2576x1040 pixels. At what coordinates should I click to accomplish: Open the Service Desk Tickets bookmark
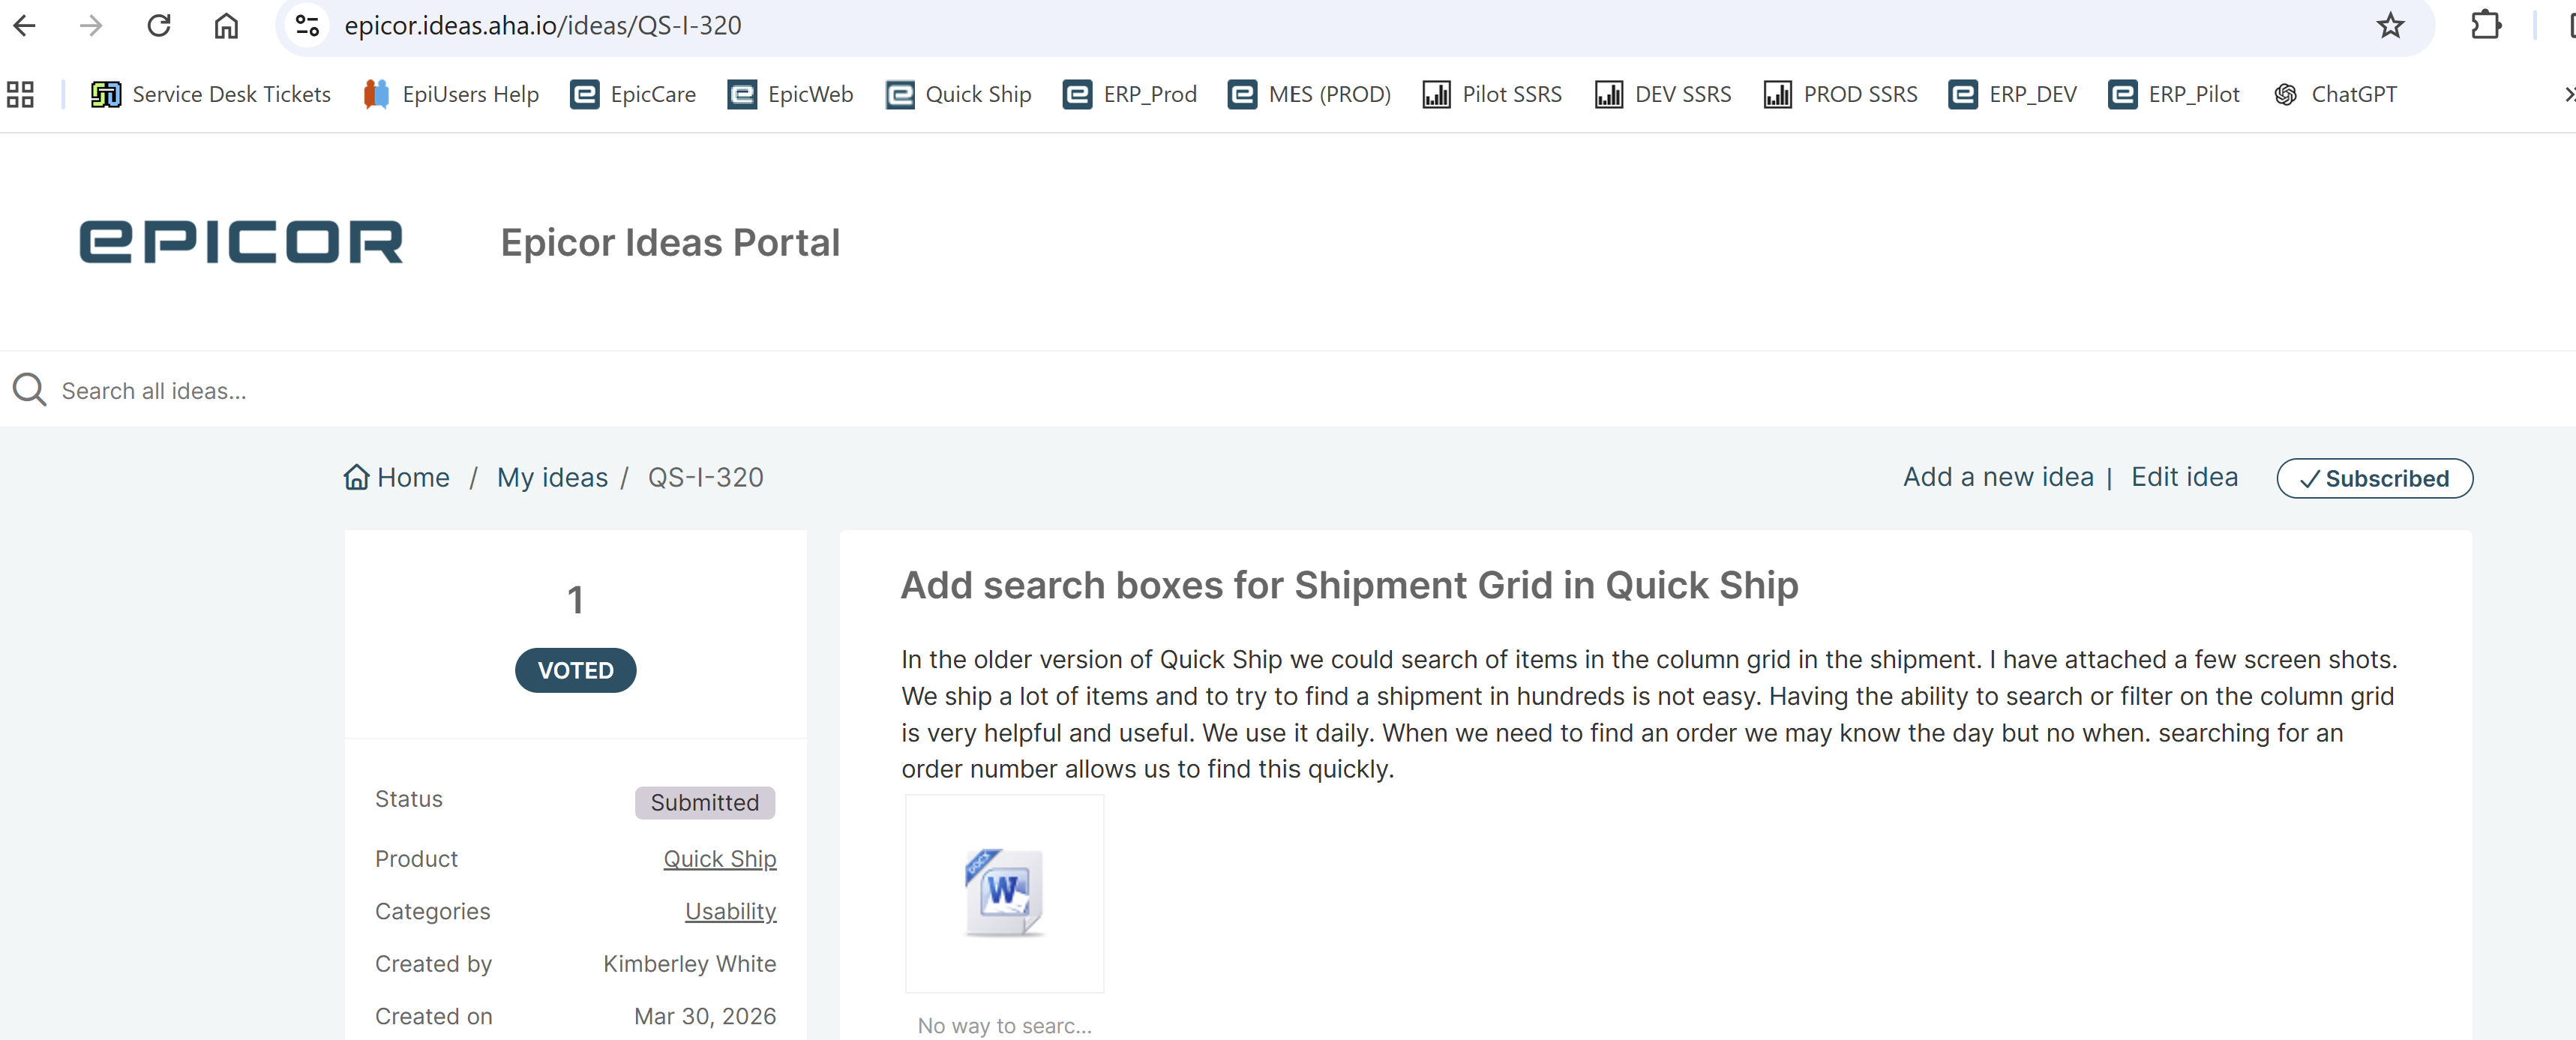pos(211,95)
